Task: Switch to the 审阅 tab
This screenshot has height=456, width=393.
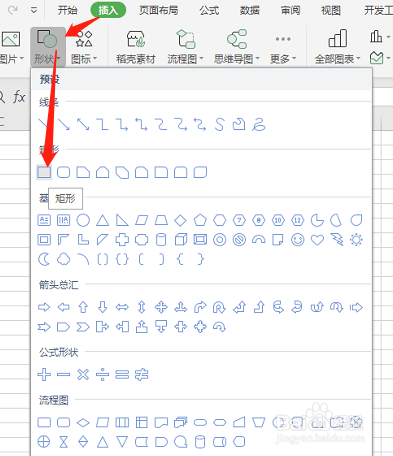Action: pyautogui.click(x=290, y=10)
